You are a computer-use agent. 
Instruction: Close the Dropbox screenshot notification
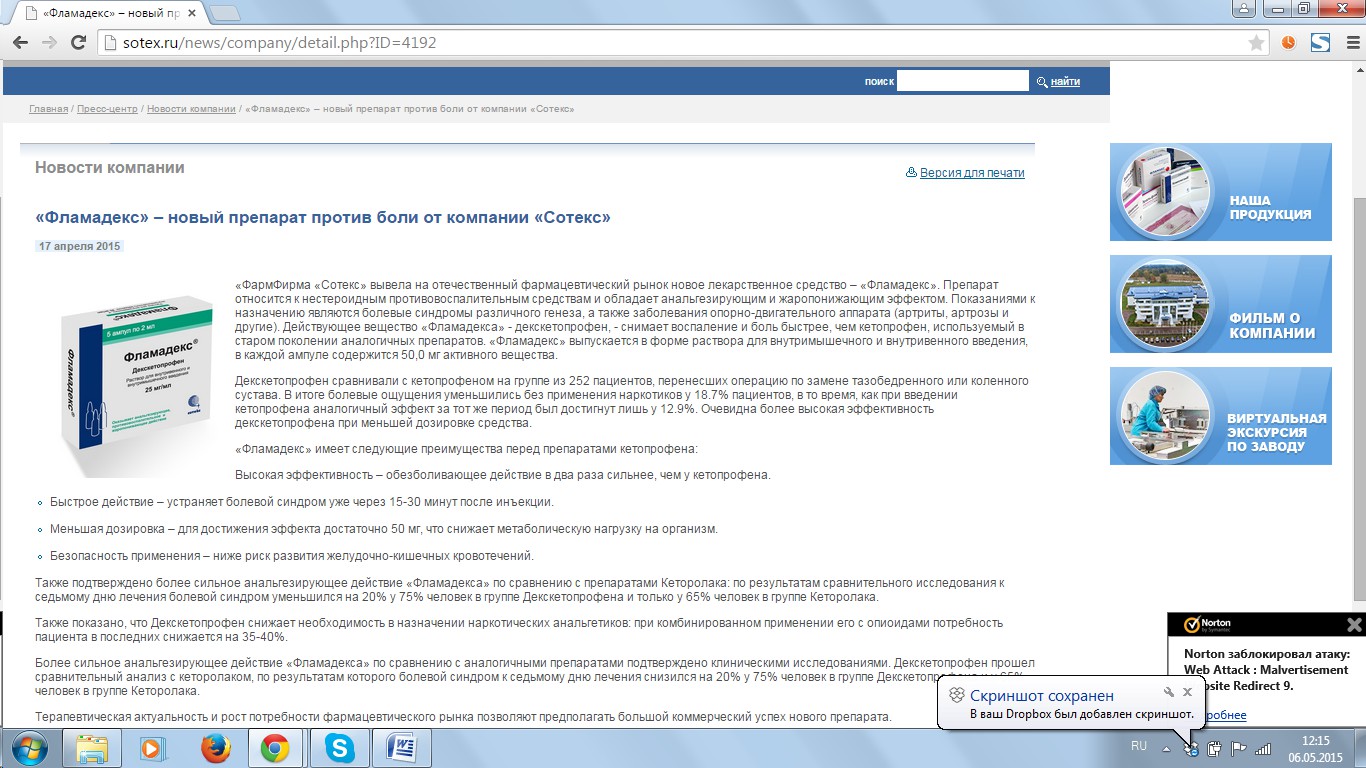click(x=1187, y=692)
